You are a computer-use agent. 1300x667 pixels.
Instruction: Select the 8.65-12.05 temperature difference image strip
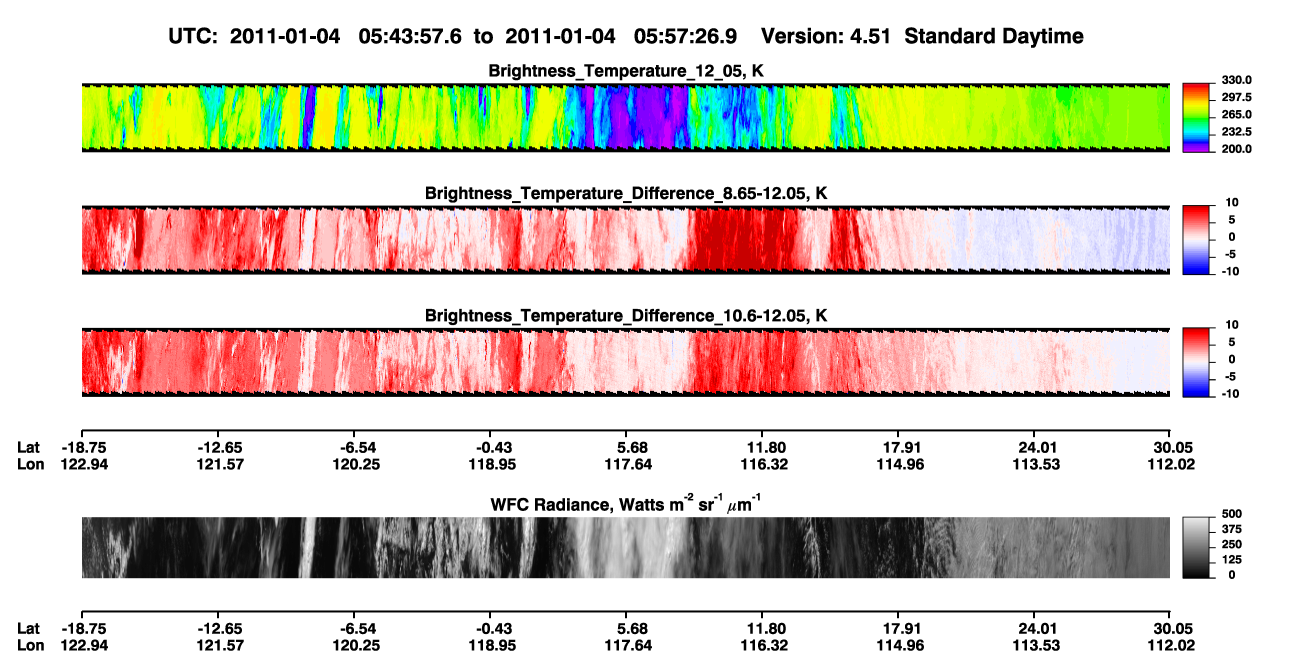625,239
